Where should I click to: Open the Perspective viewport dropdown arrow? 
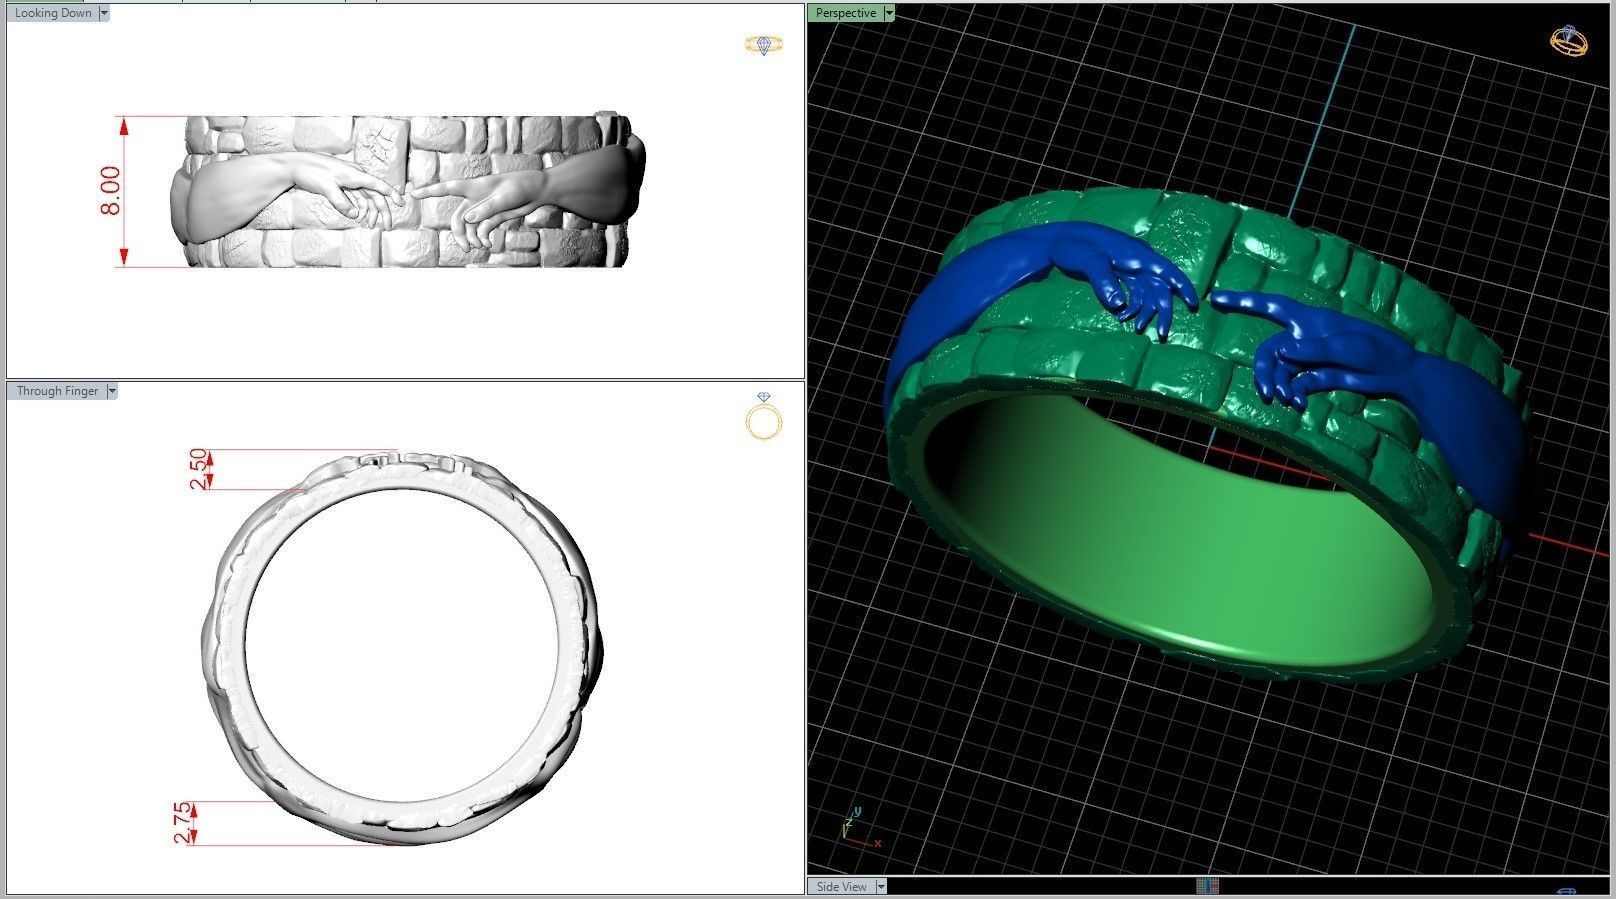click(x=888, y=13)
